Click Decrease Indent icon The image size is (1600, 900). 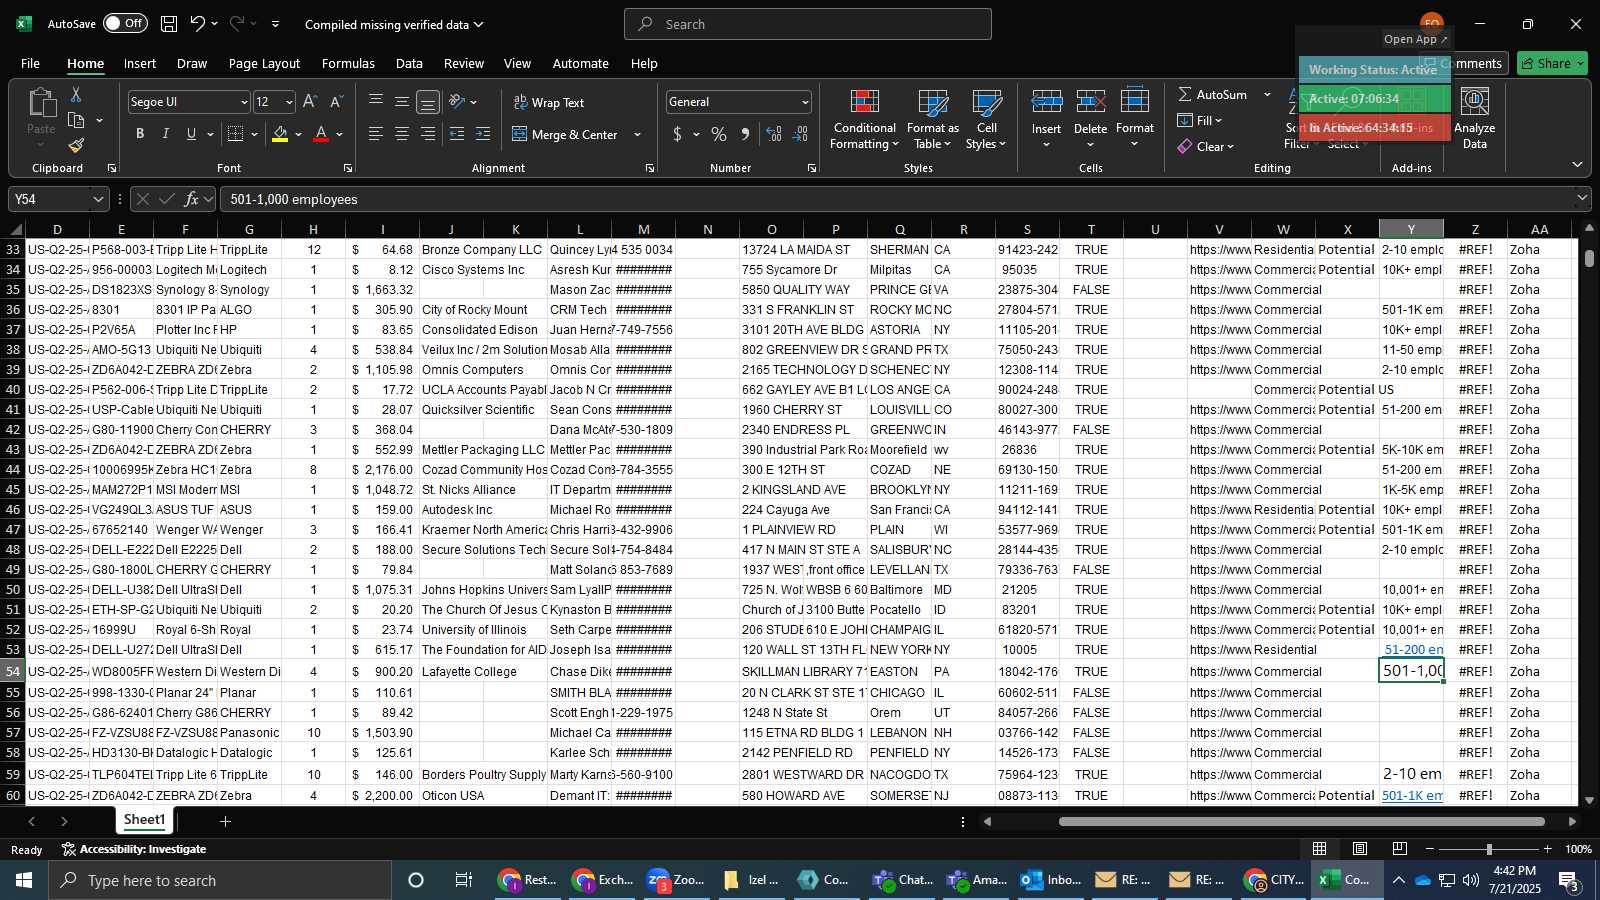[x=457, y=134]
